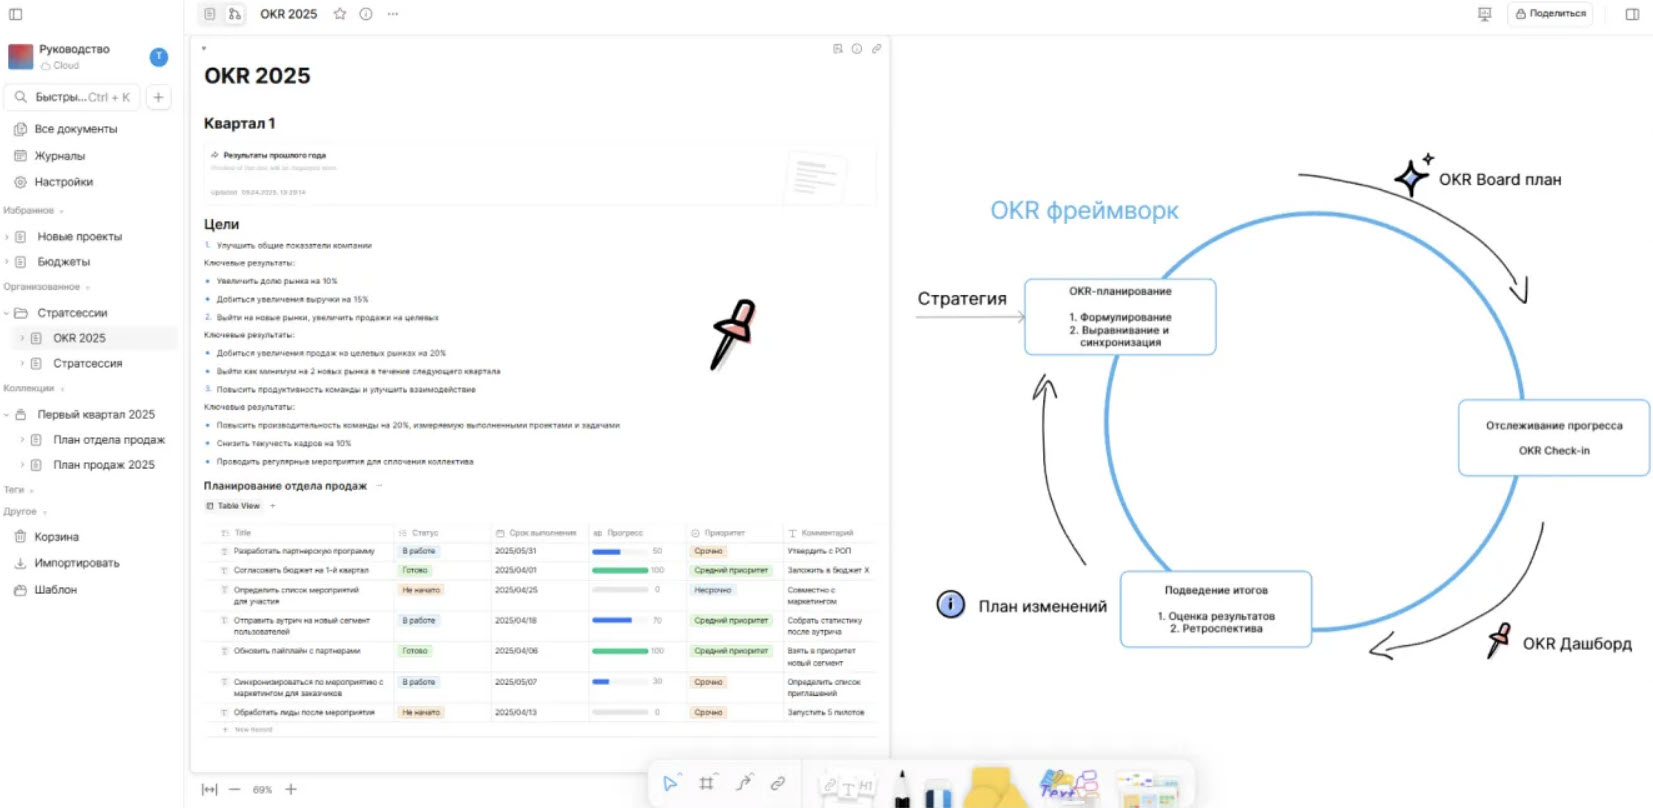Image resolution: width=1653 pixels, height=808 pixels.
Task: Select the eraser tool
Action: coord(938,794)
